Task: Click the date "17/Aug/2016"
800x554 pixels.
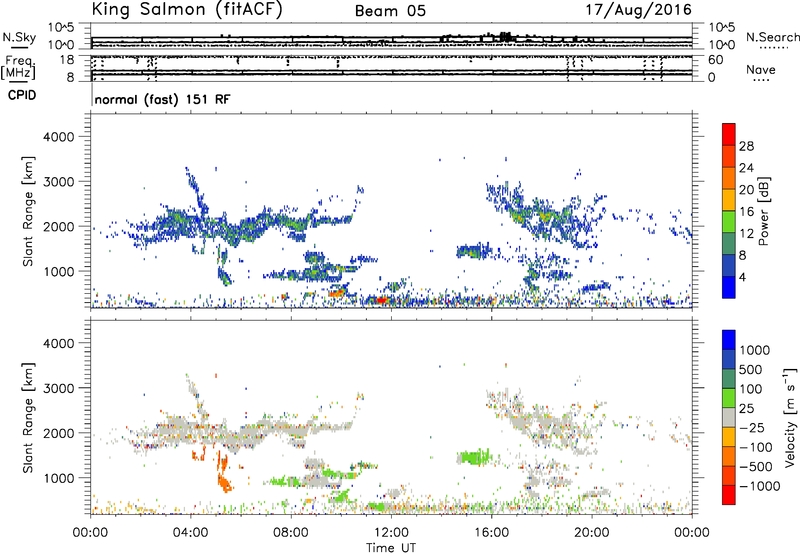Action: tap(638, 10)
